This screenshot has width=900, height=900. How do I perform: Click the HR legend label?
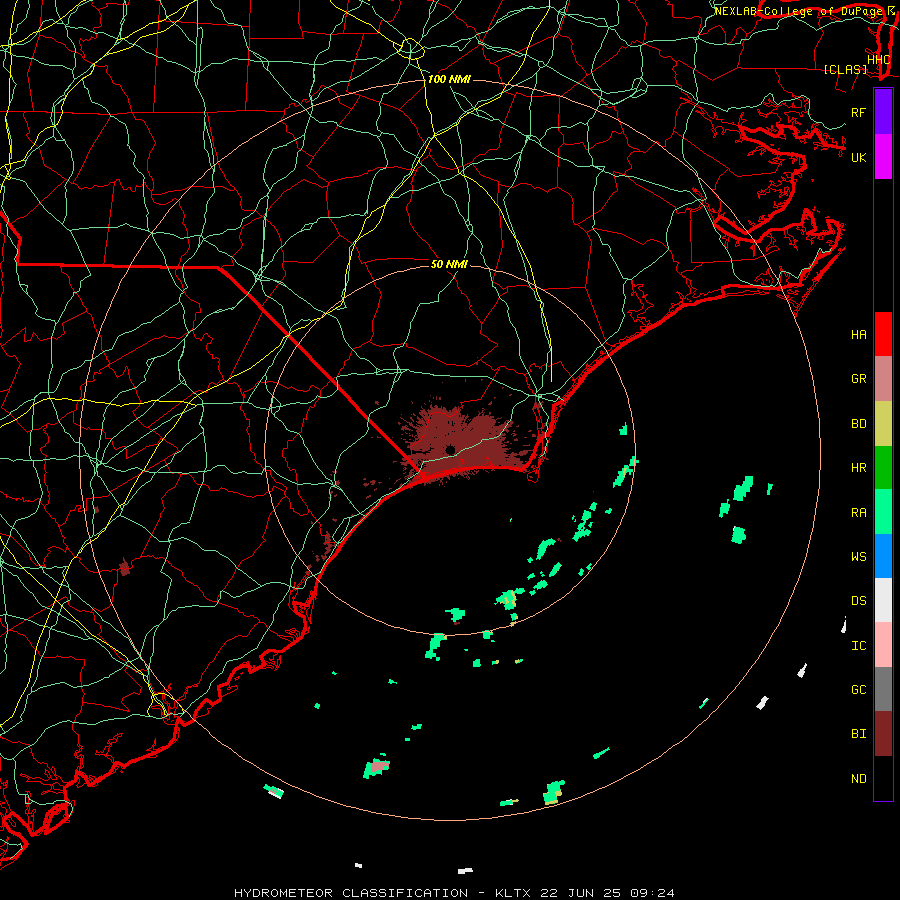click(859, 468)
